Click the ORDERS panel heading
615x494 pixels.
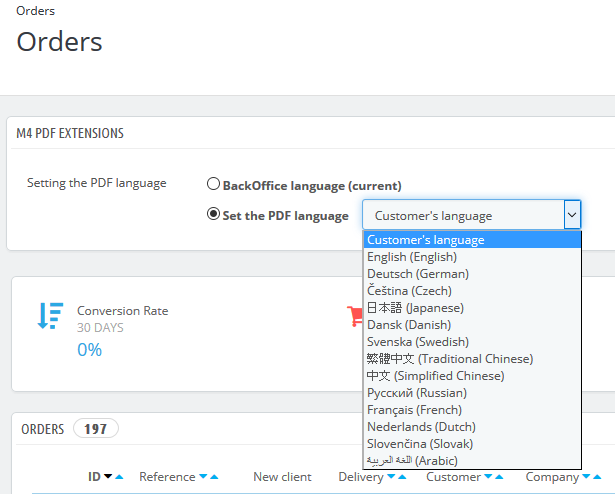pos(42,429)
